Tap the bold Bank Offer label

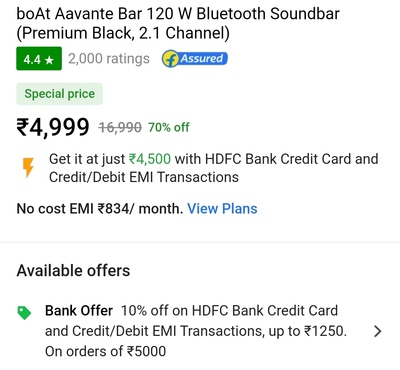(x=79, y=311)
